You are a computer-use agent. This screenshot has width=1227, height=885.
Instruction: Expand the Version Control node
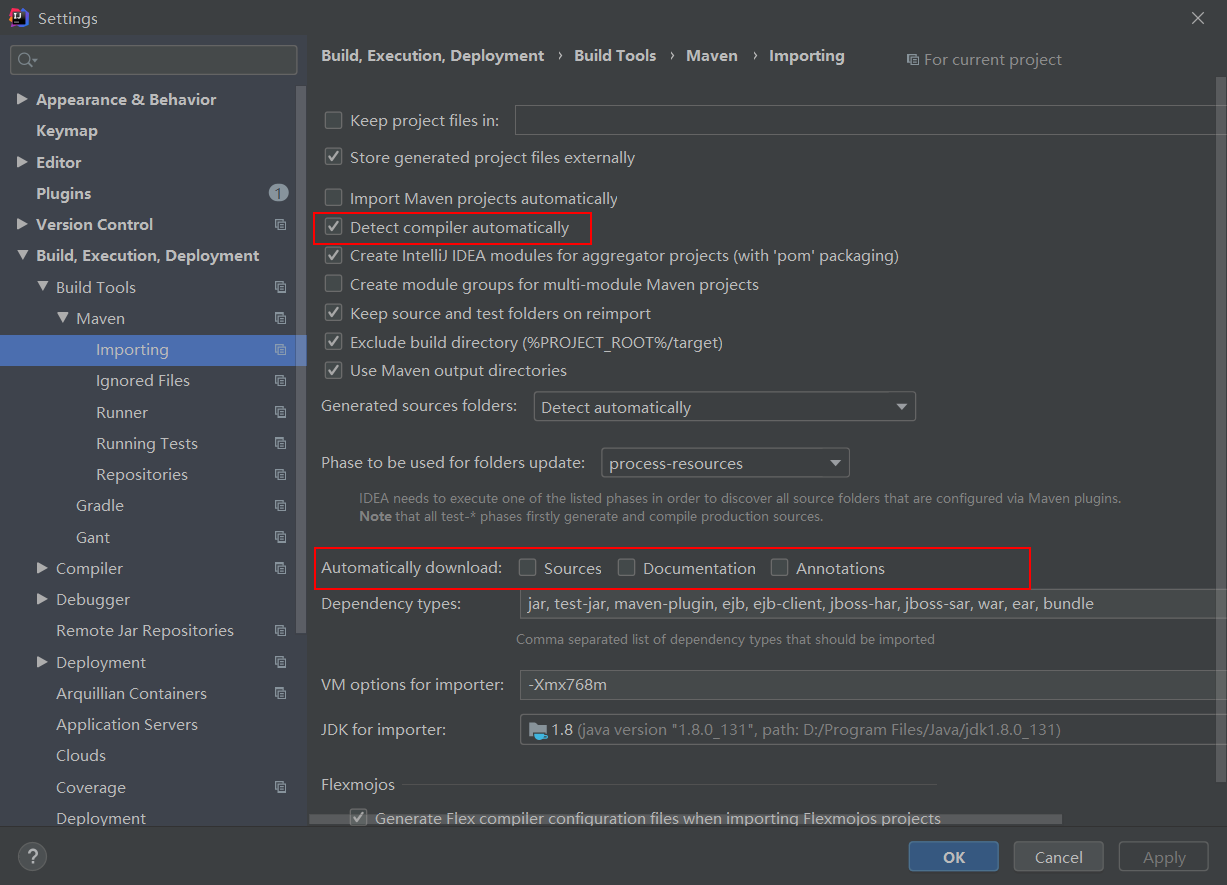[x=22, y=225]
